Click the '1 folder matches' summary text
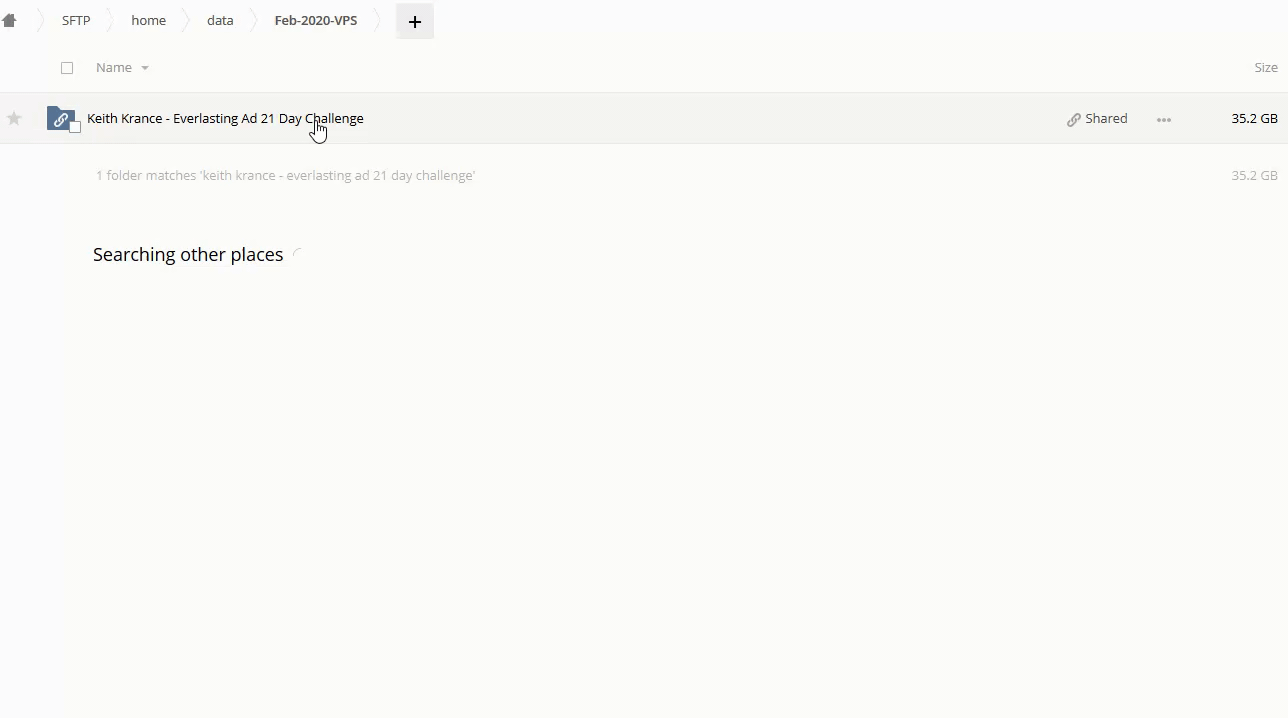The image size is (1288, 718). (x=285, y=176)
